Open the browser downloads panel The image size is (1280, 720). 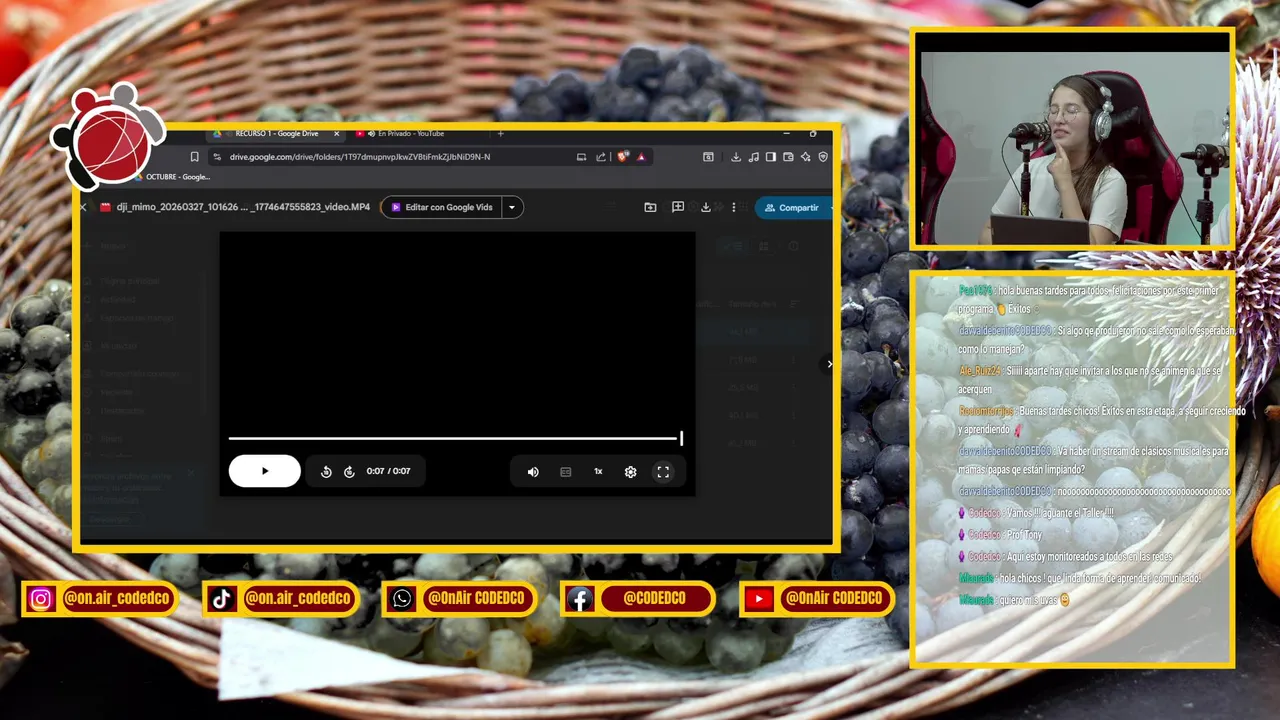click(736, 157)
